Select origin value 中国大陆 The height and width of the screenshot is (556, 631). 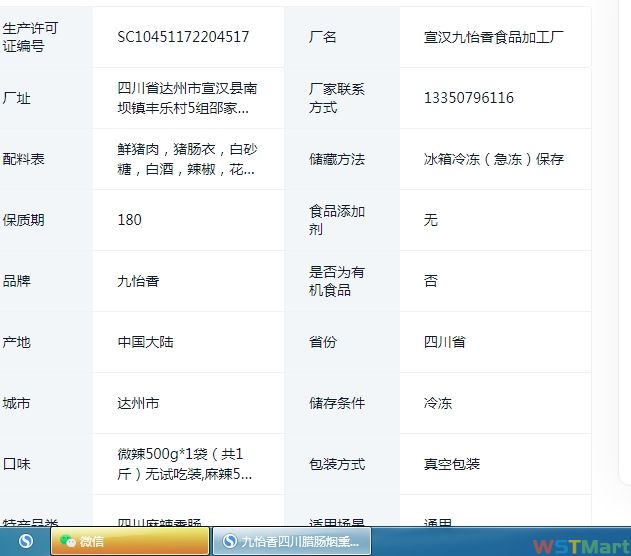click(x=145, y=342)
